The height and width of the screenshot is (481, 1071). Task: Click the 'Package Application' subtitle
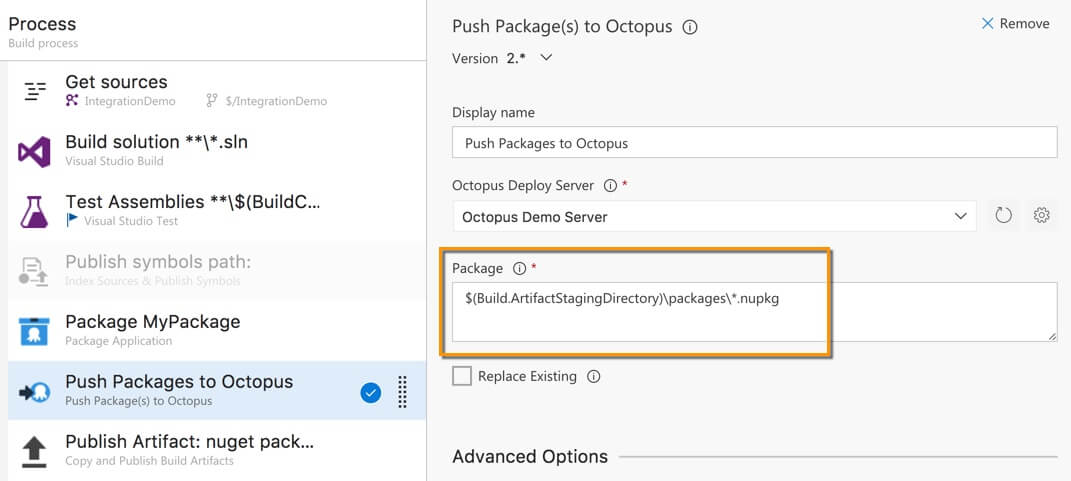(119, 340)
